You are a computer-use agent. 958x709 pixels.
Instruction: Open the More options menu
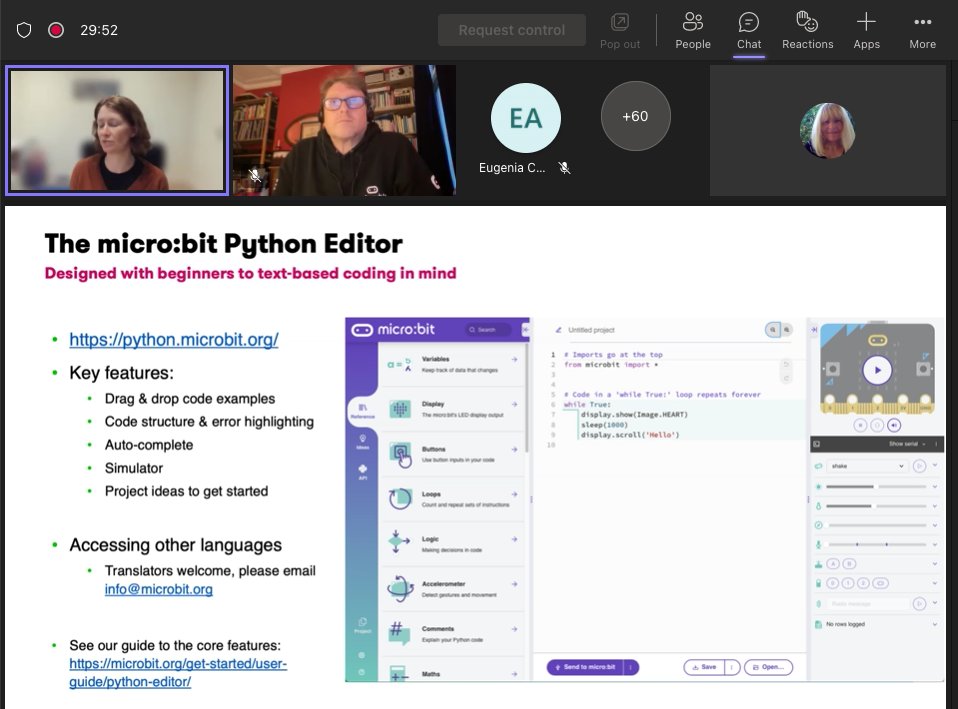[922, 31]
